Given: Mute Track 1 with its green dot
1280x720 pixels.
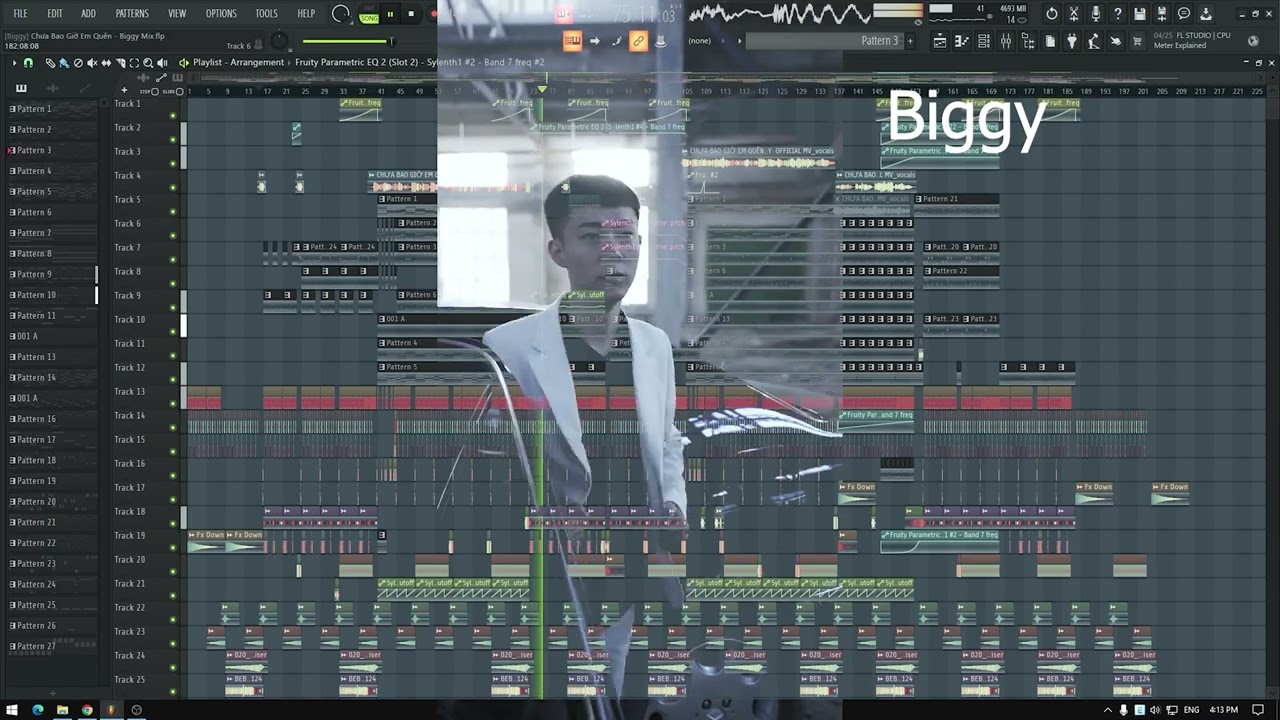Looking at the screenshot, I should [x=173, y=115].
